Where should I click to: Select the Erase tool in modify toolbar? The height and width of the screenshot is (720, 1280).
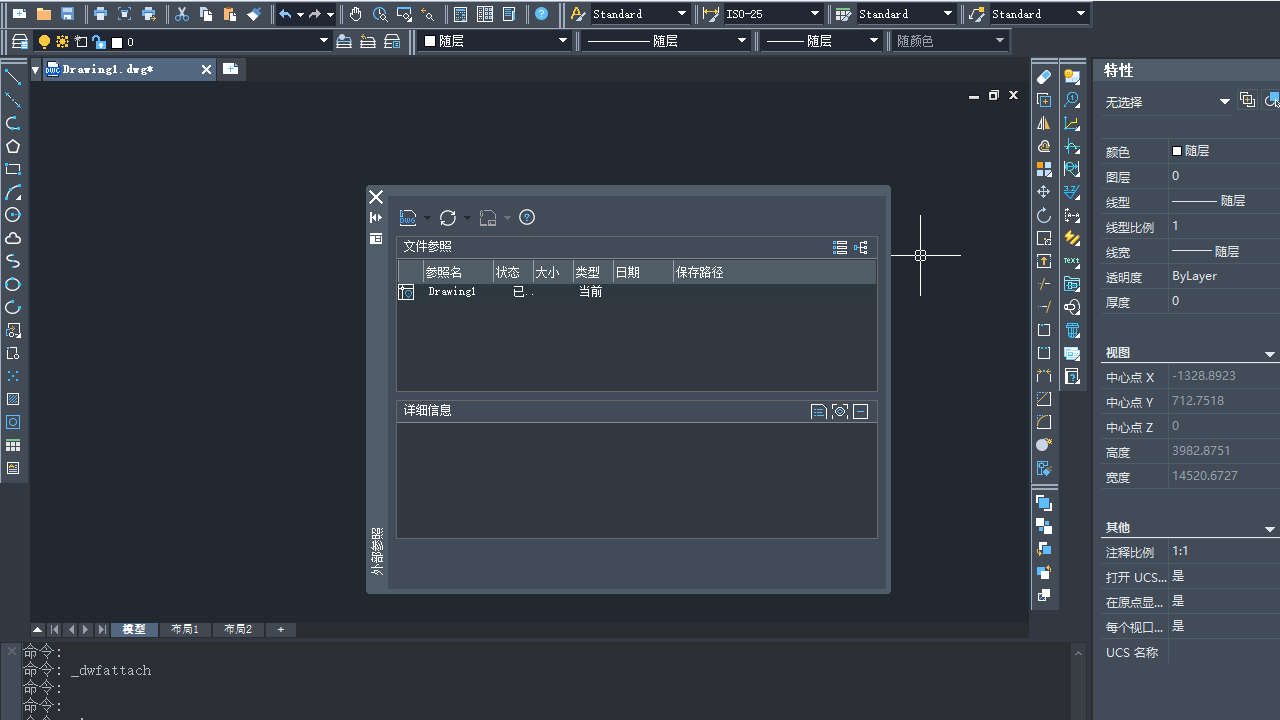tap(1044, 77)
